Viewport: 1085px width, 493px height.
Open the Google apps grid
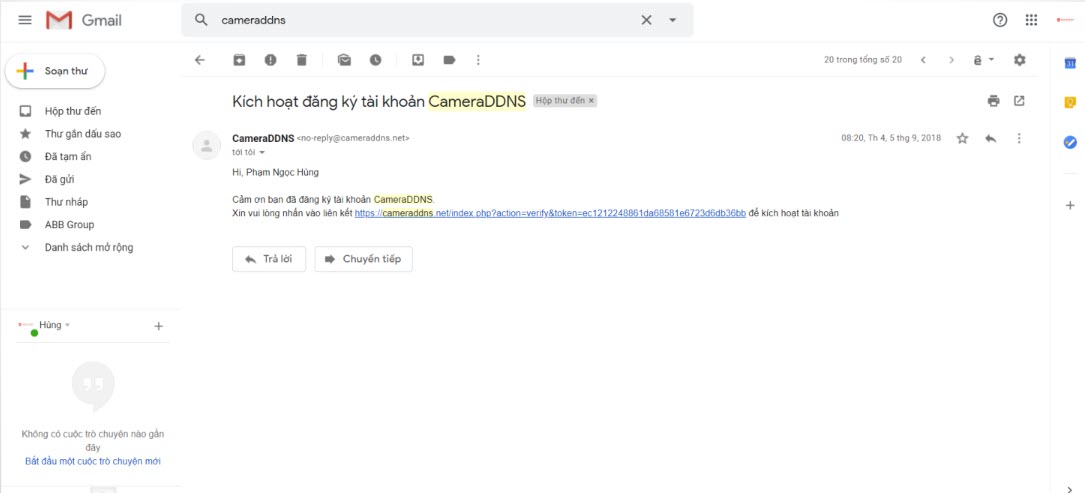1031,20
